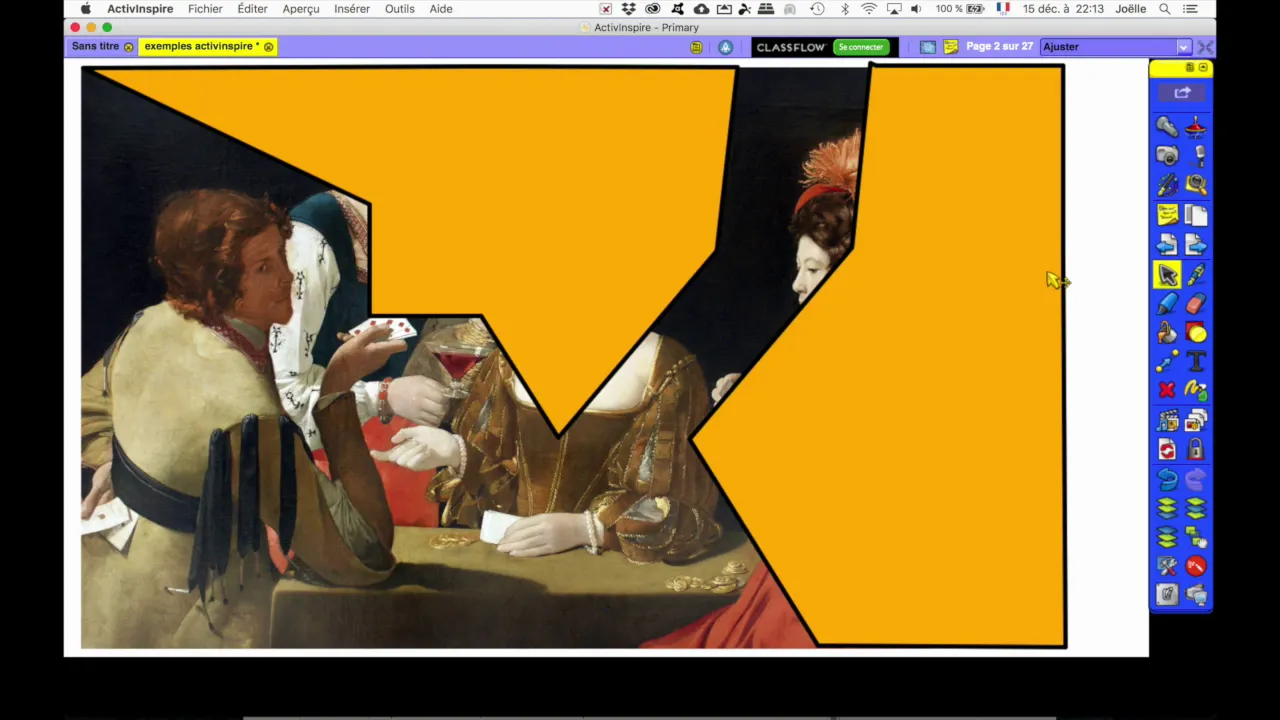Roll up the toolbox with arrow button
The width and height of the screenshot is (1280, 720).
(x=1203, y=67)
